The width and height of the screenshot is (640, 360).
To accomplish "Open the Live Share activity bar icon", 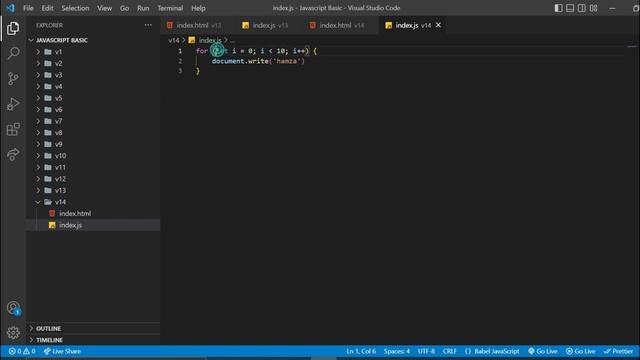I will tap(13, 154).
